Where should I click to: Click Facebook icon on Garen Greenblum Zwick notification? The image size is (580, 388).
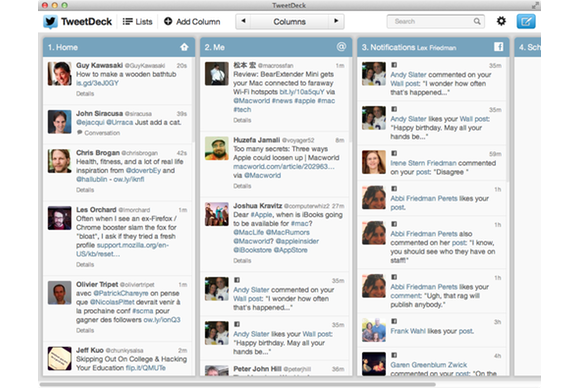[x=394, y=355]
